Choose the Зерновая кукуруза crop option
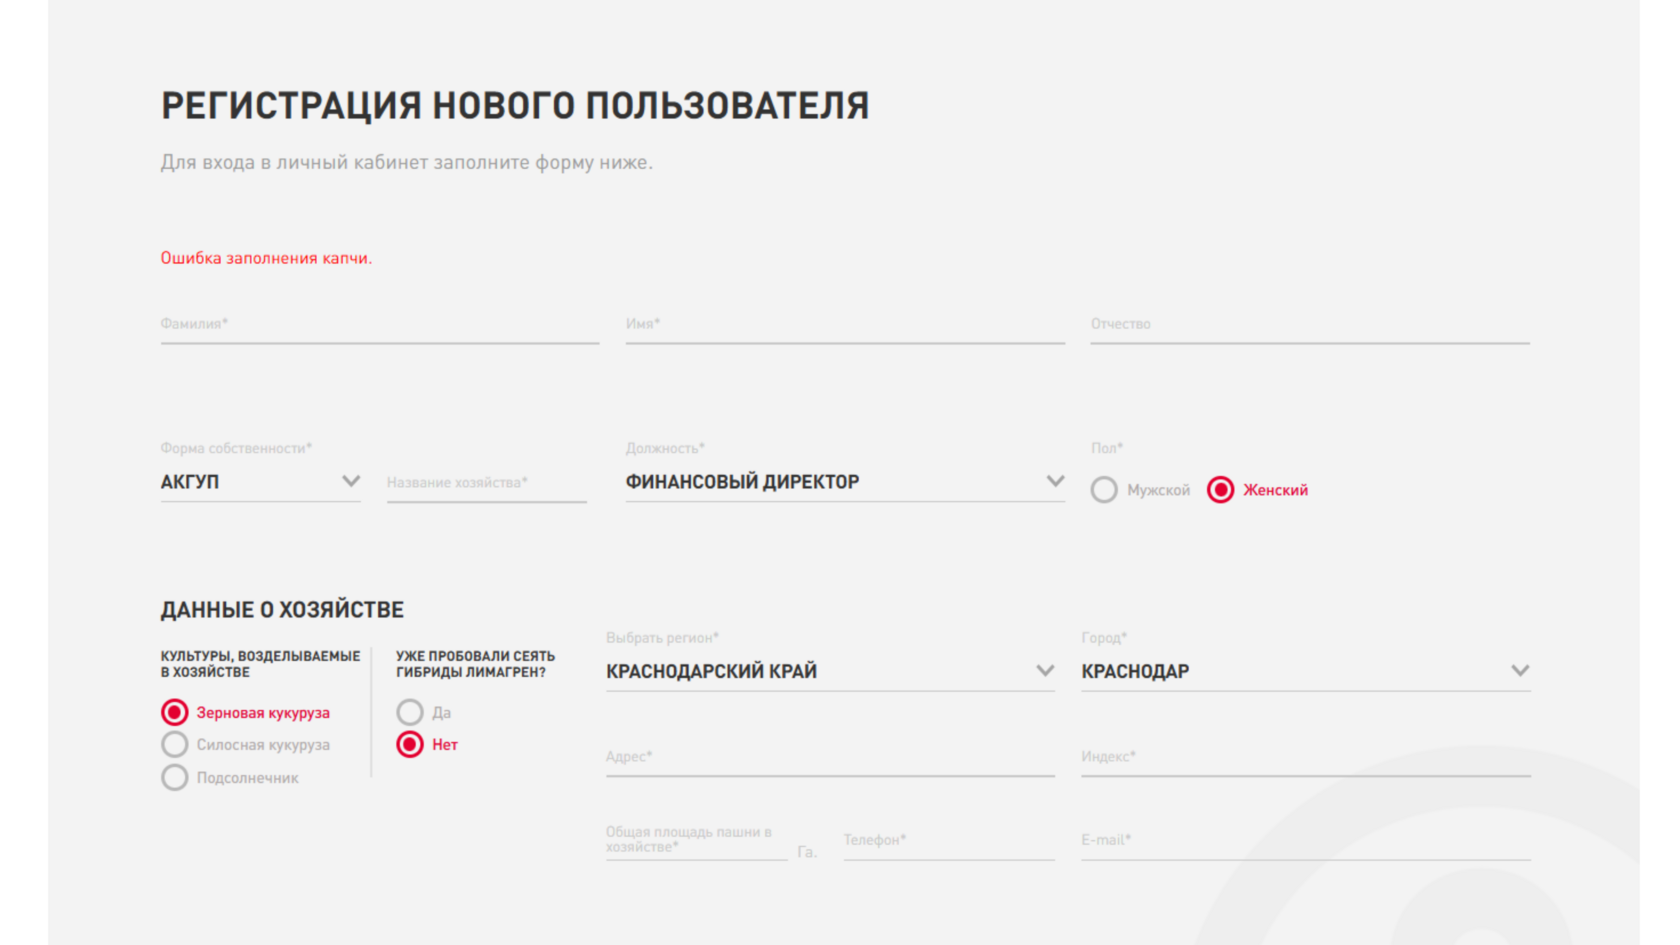This screenshot has height=945, width=1680. tap(174, 712)
